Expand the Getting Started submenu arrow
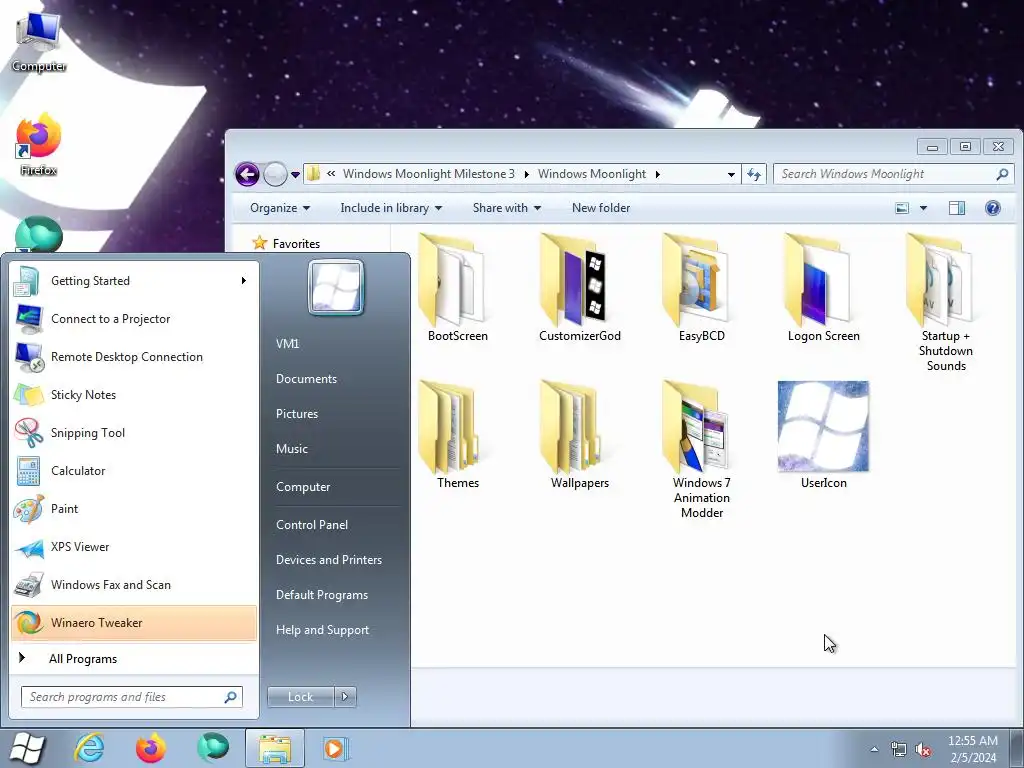This screenshot has width=1024, height=768. [x=244, y=281]
